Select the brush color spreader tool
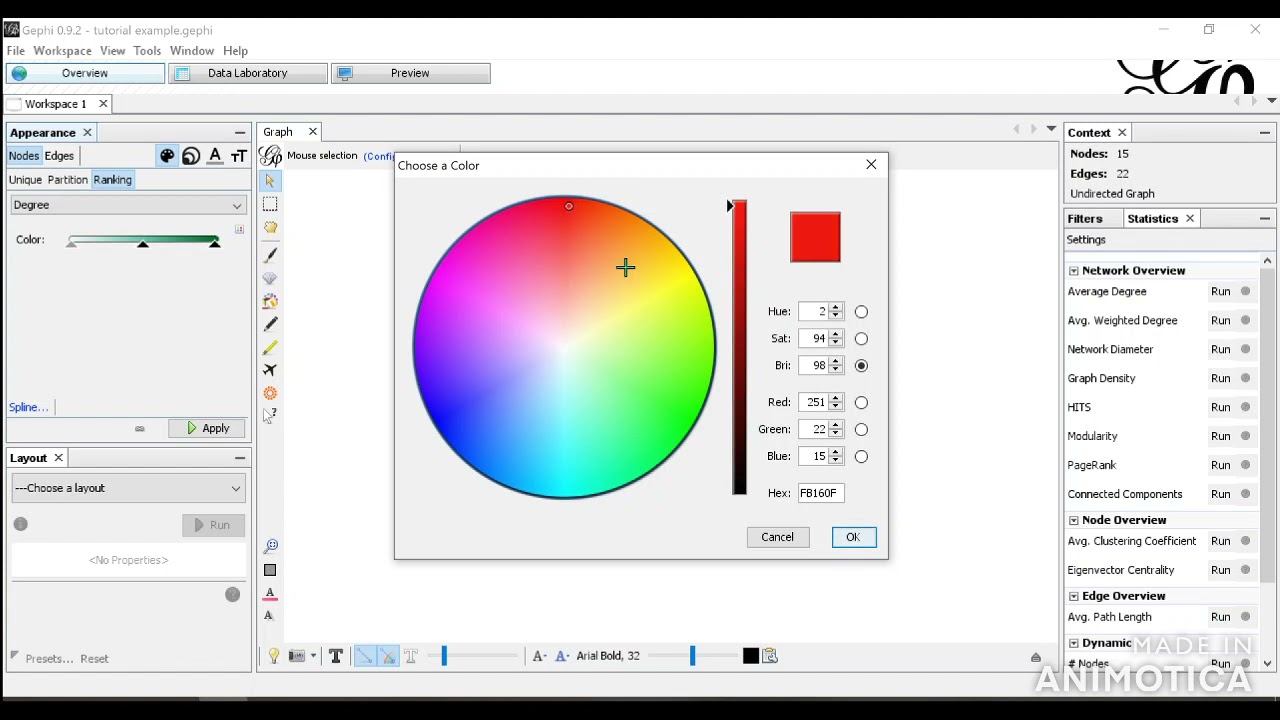This screenshot has width=1280, height=720. [270, 301]
